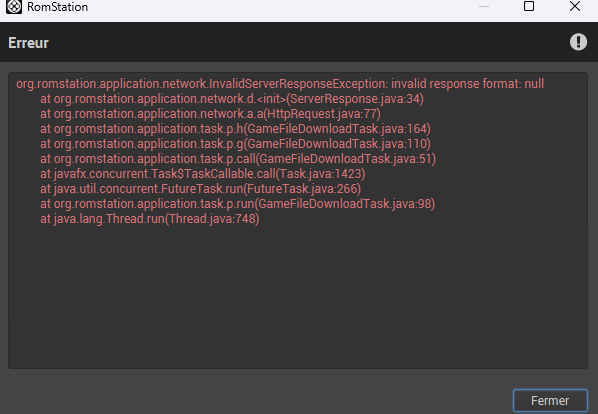Click the Erreur heading text
The height and width of the screenshot is (414, 598).
click(29, 43)
